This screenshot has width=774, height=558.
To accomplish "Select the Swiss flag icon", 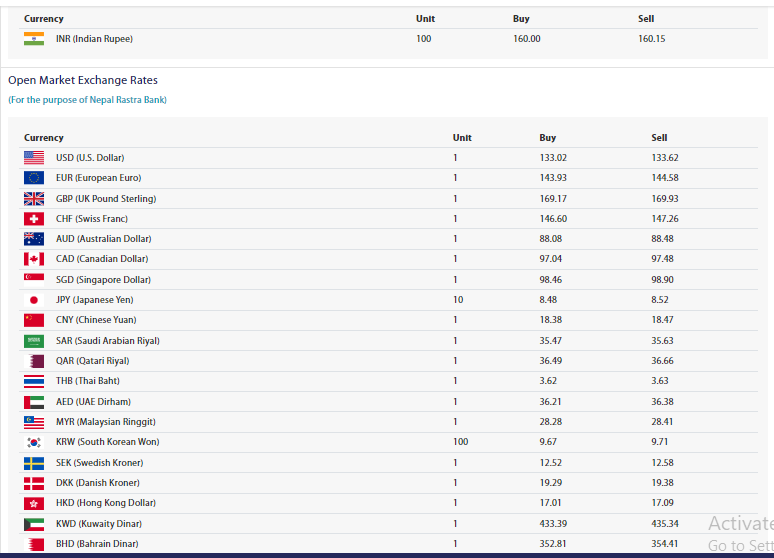I will point(34,219).
